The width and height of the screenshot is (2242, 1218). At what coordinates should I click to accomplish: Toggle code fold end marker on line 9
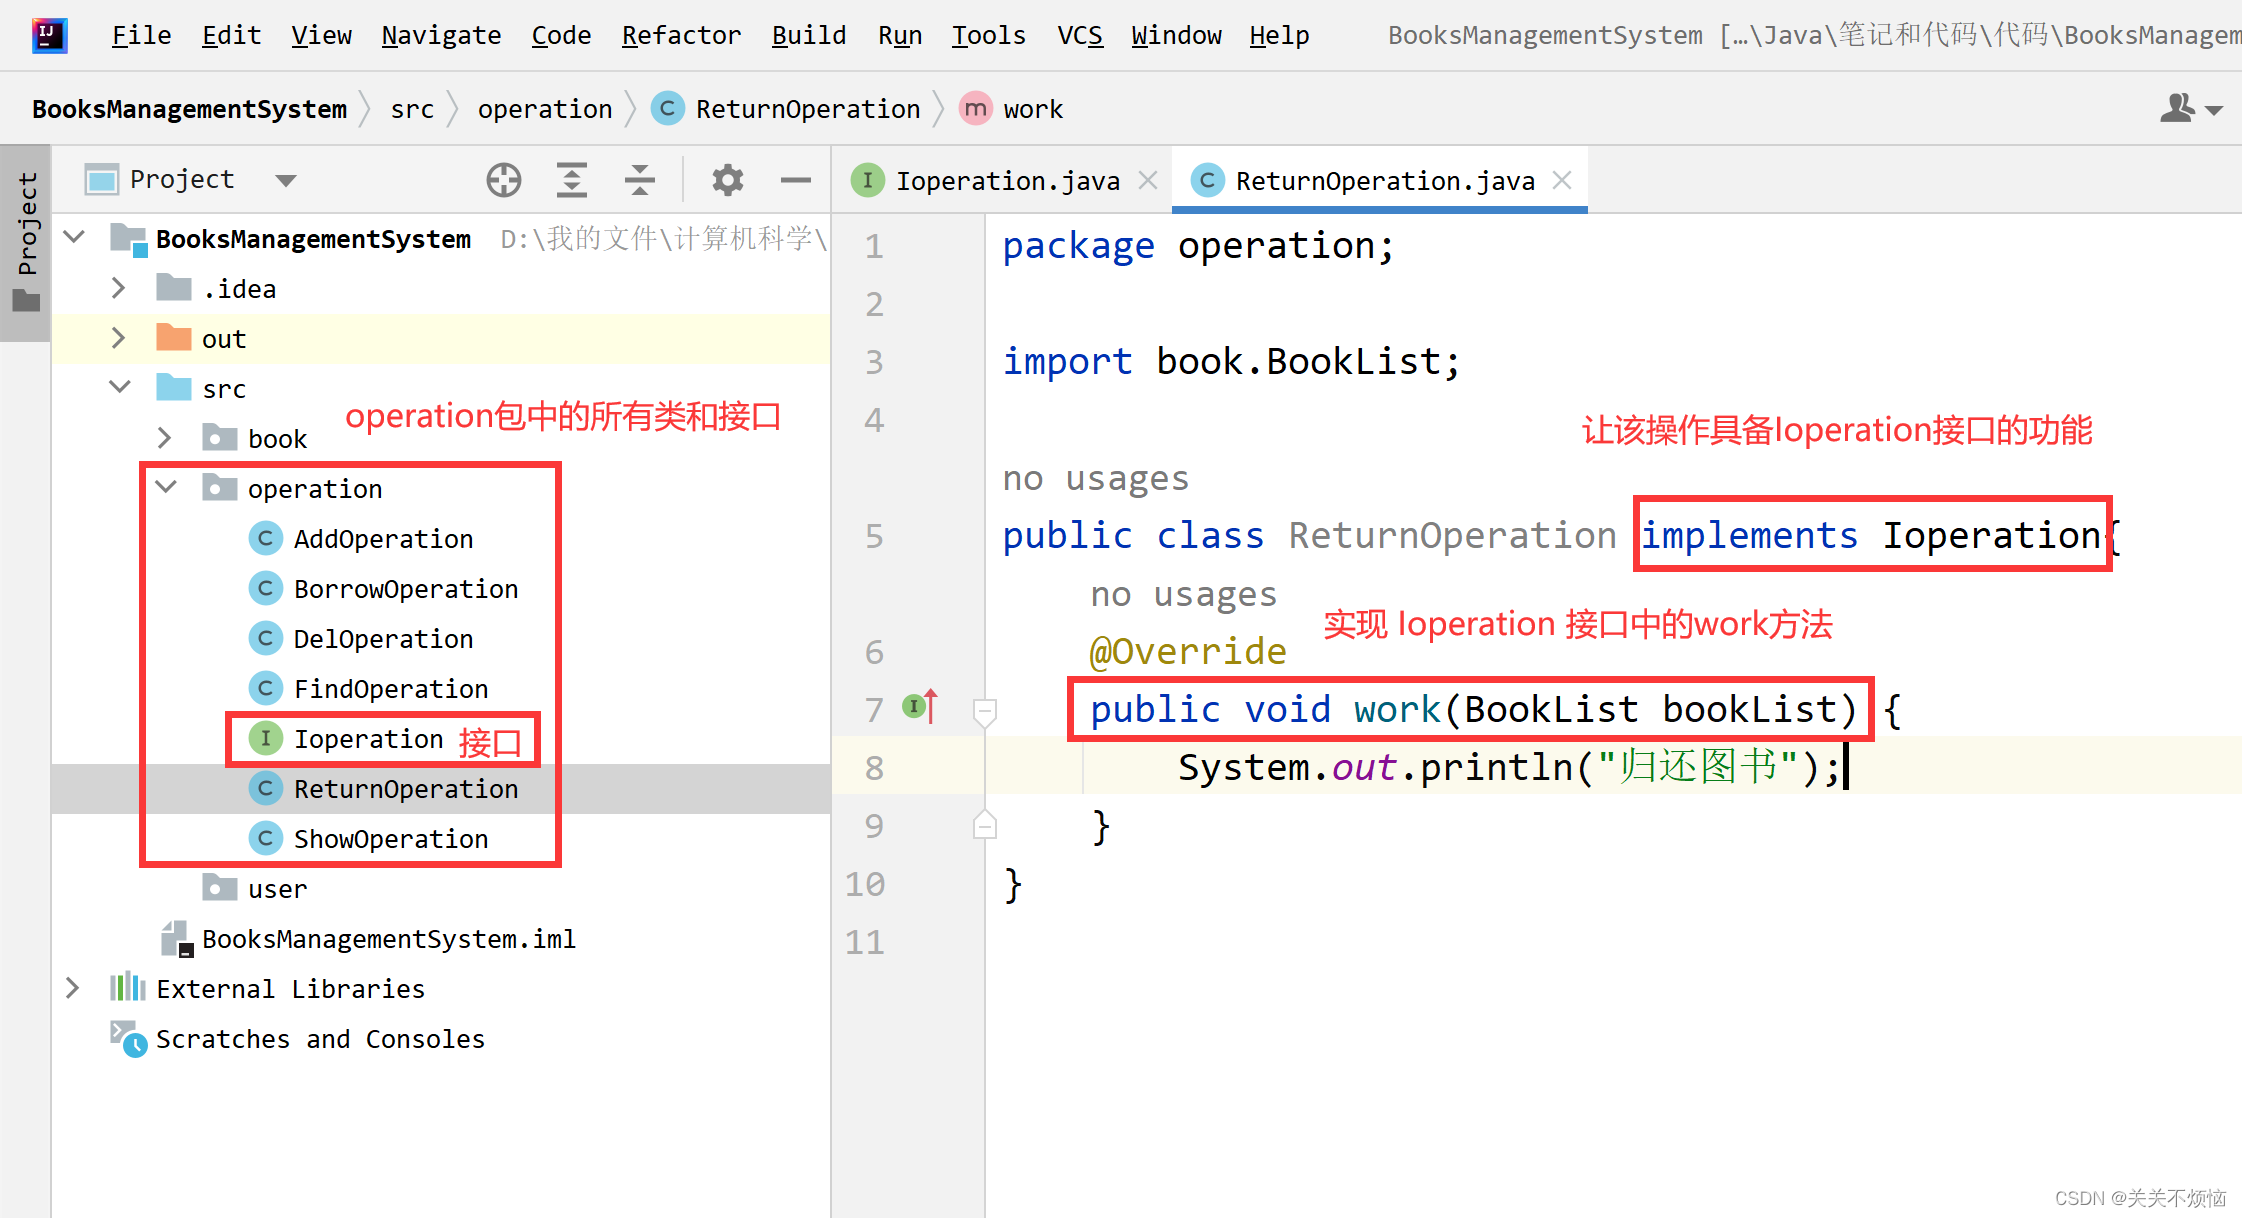pos(984,826)
